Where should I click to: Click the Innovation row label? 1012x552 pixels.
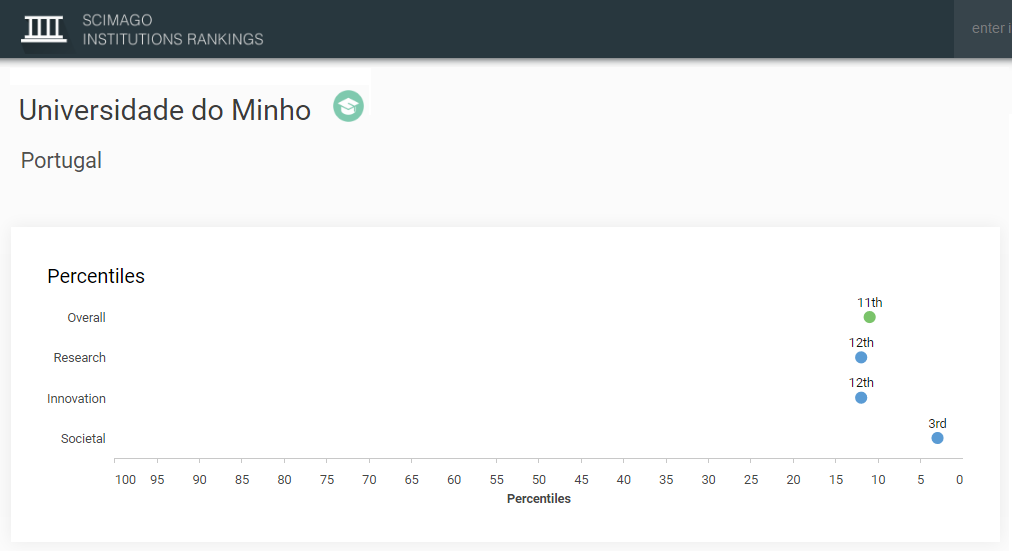click(x=76, y=399)
